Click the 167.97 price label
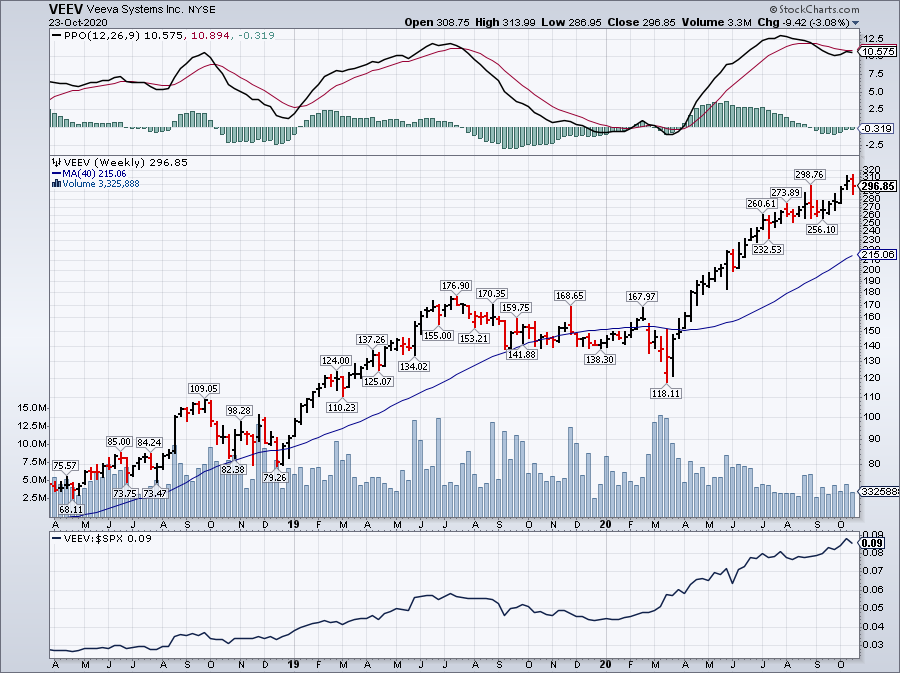The image size is (900, 673). pos(642,297)
